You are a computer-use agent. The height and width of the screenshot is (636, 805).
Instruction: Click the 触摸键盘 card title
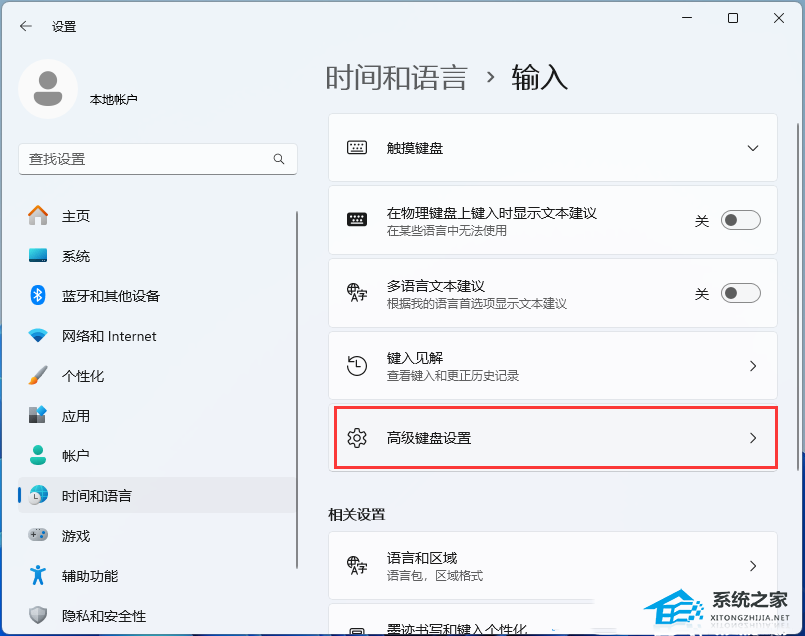(415, 148)
